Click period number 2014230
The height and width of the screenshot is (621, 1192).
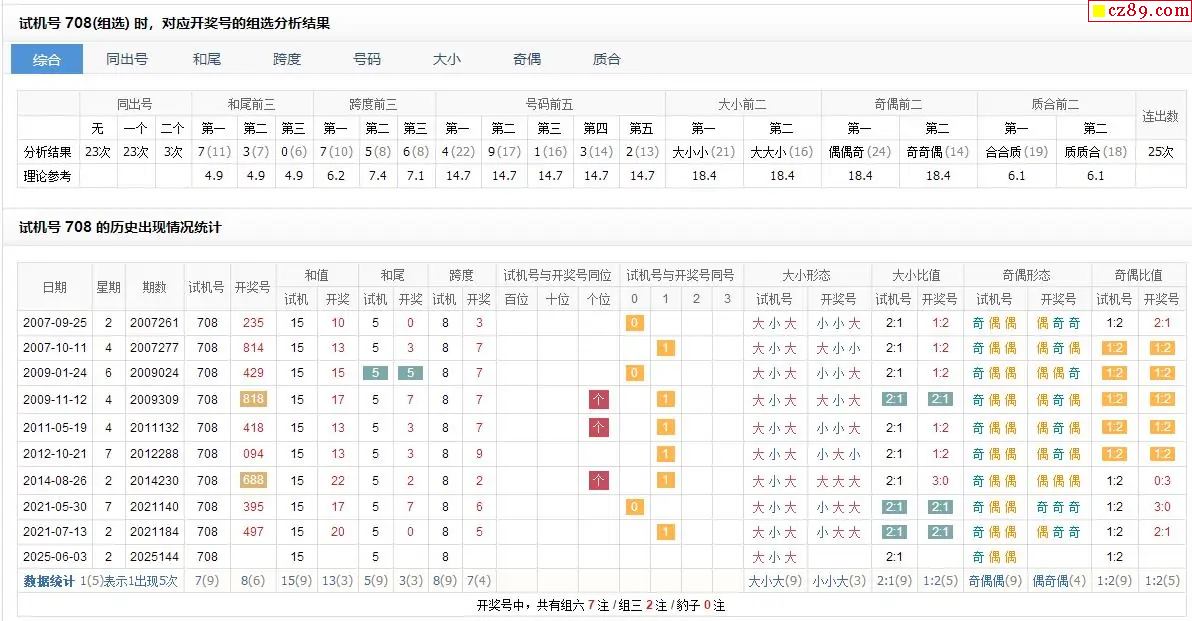[x=154, y=480]
